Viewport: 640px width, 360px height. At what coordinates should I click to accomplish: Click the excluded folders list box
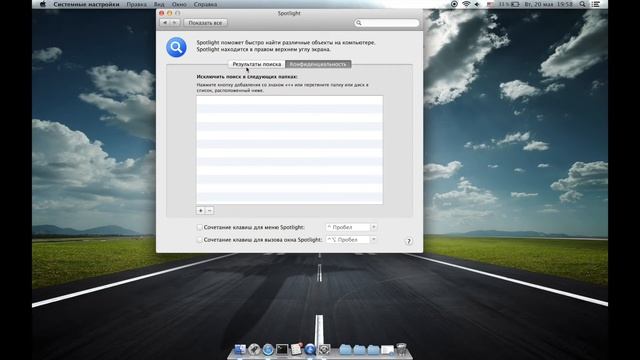[289, 150]
